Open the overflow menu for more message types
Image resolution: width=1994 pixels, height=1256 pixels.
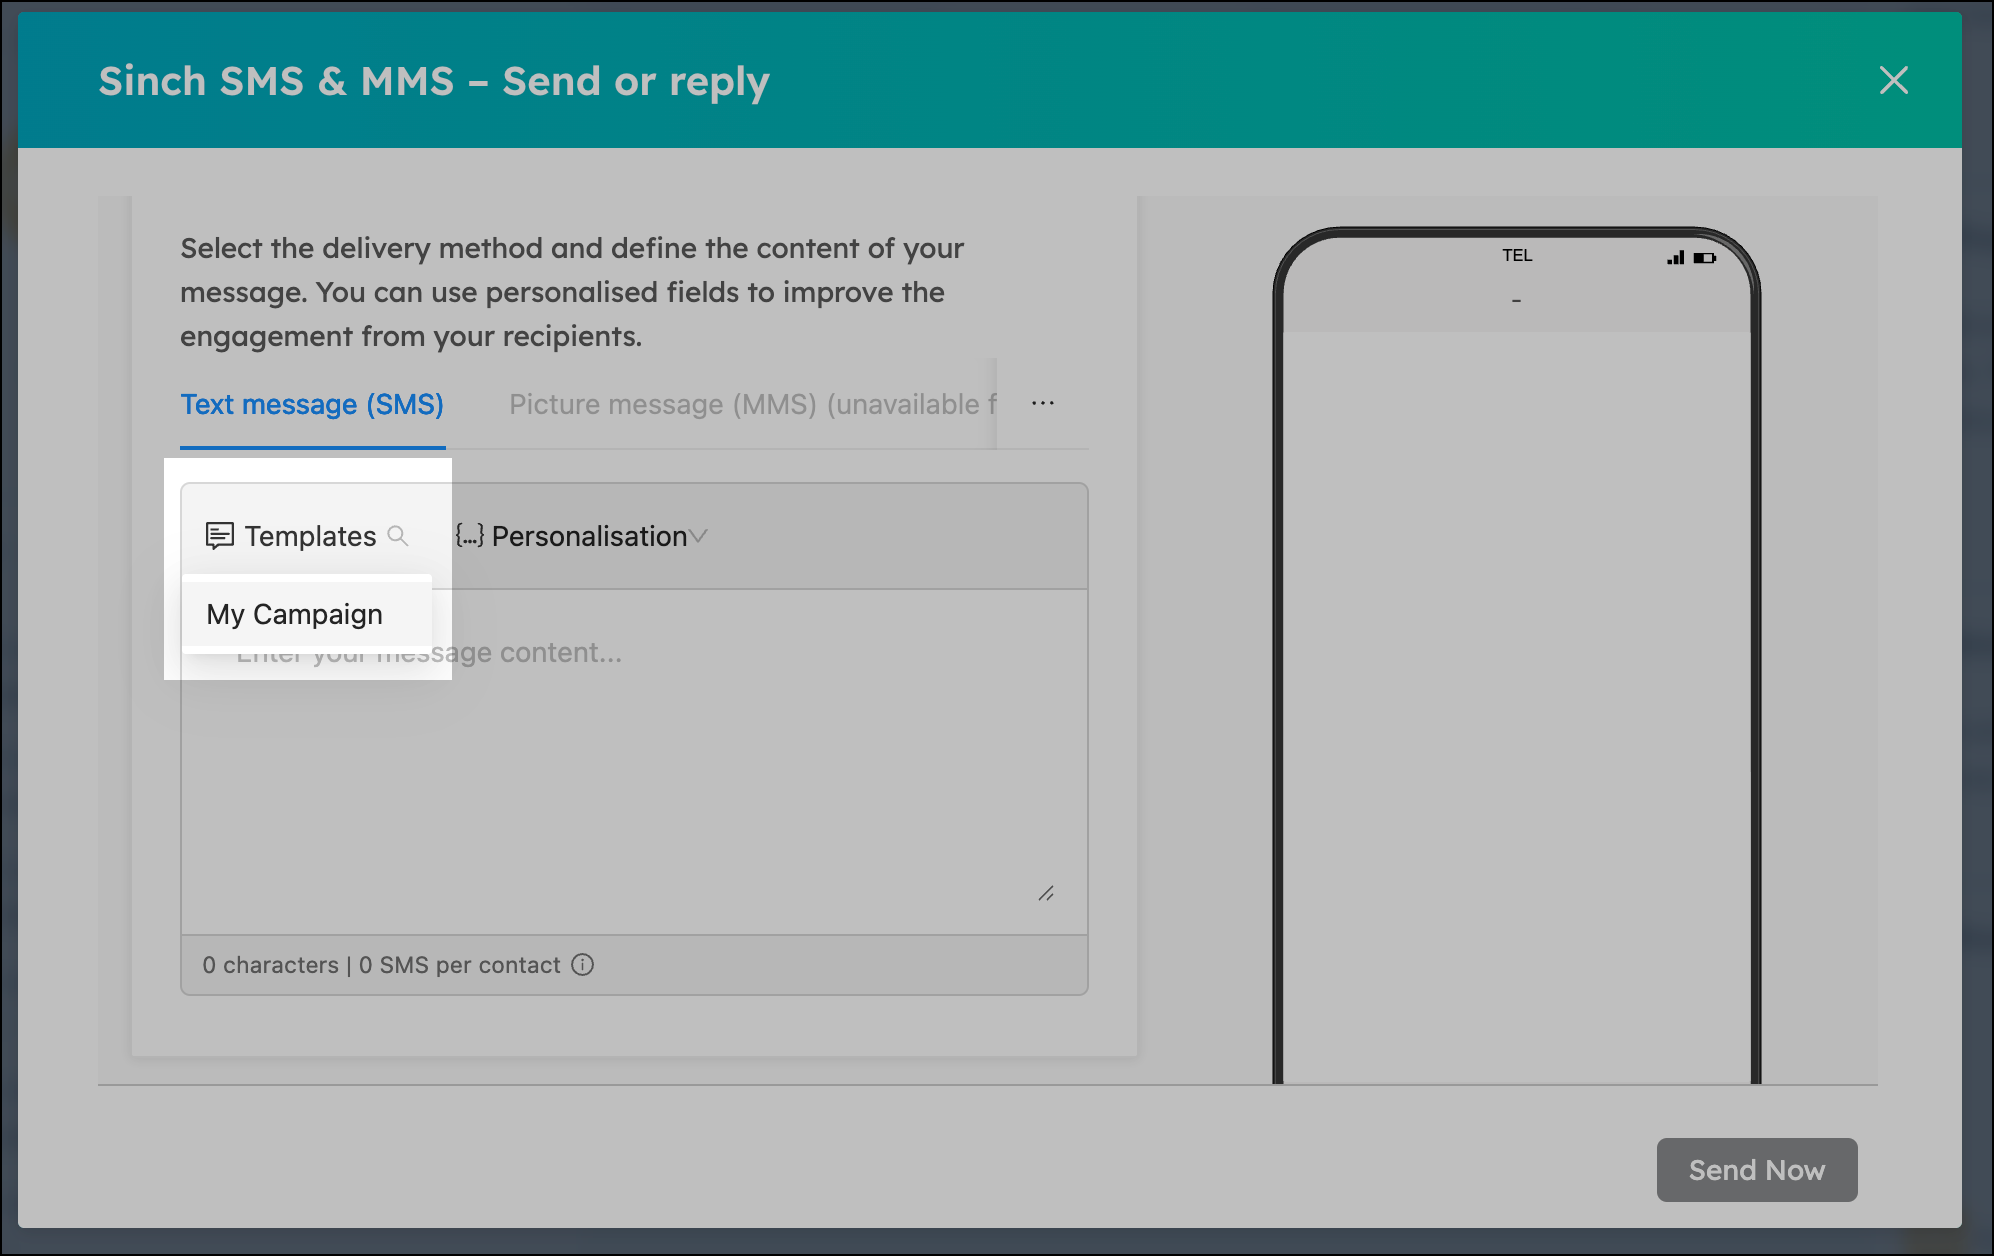click(x=1042, y=403)
